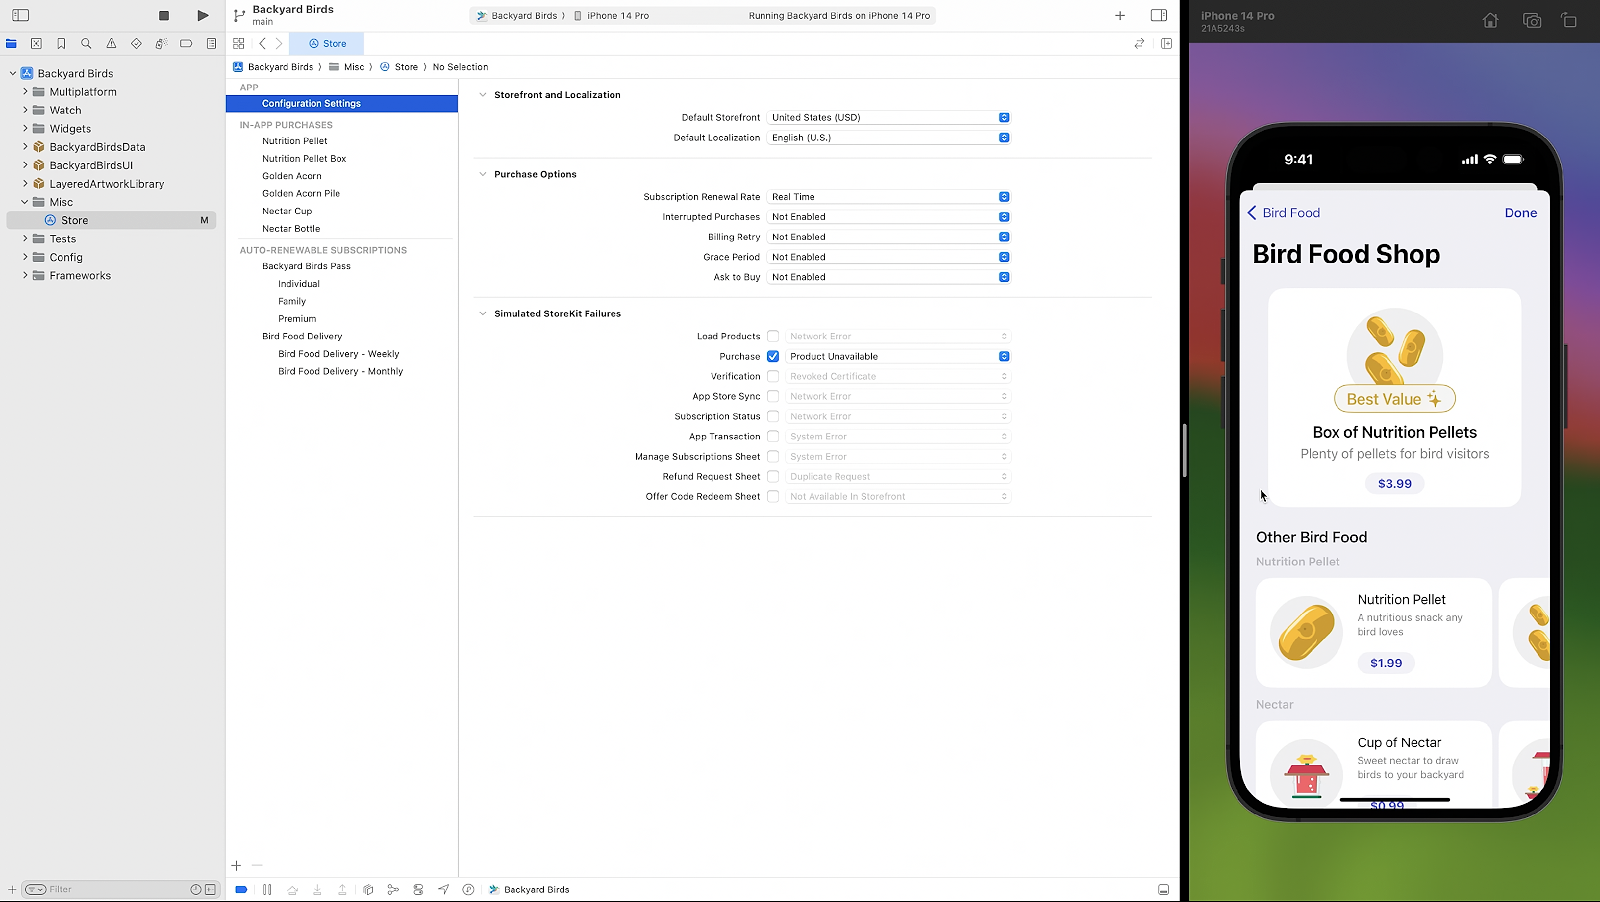Image resolution: width=1600 pixels, height=902 pixels.
Task: Pause program execution in debug bar
Action: point(267,889)
